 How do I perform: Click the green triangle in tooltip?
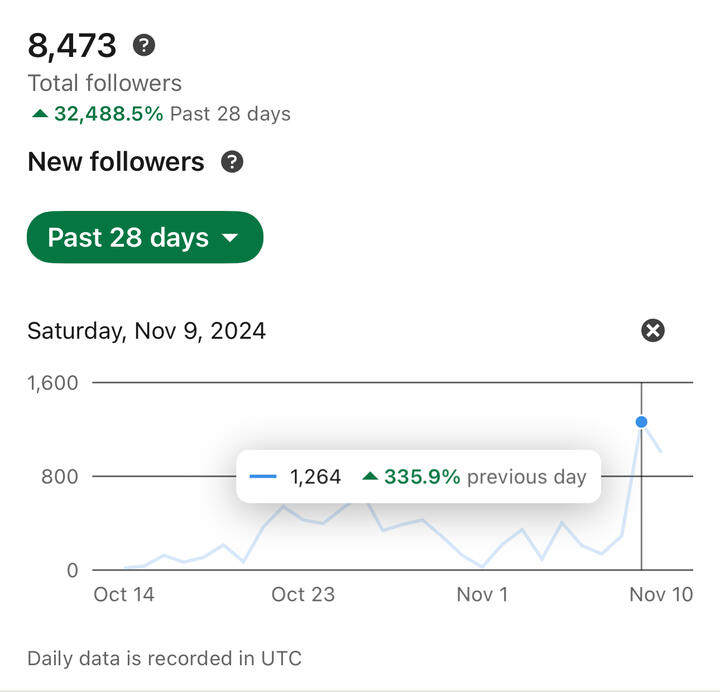point(370,477)
